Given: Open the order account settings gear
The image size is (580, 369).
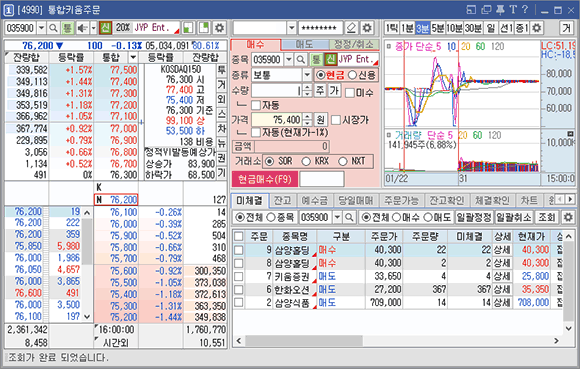Looking at the screenshot, I should pyautogui.click(x=367, y=28).
